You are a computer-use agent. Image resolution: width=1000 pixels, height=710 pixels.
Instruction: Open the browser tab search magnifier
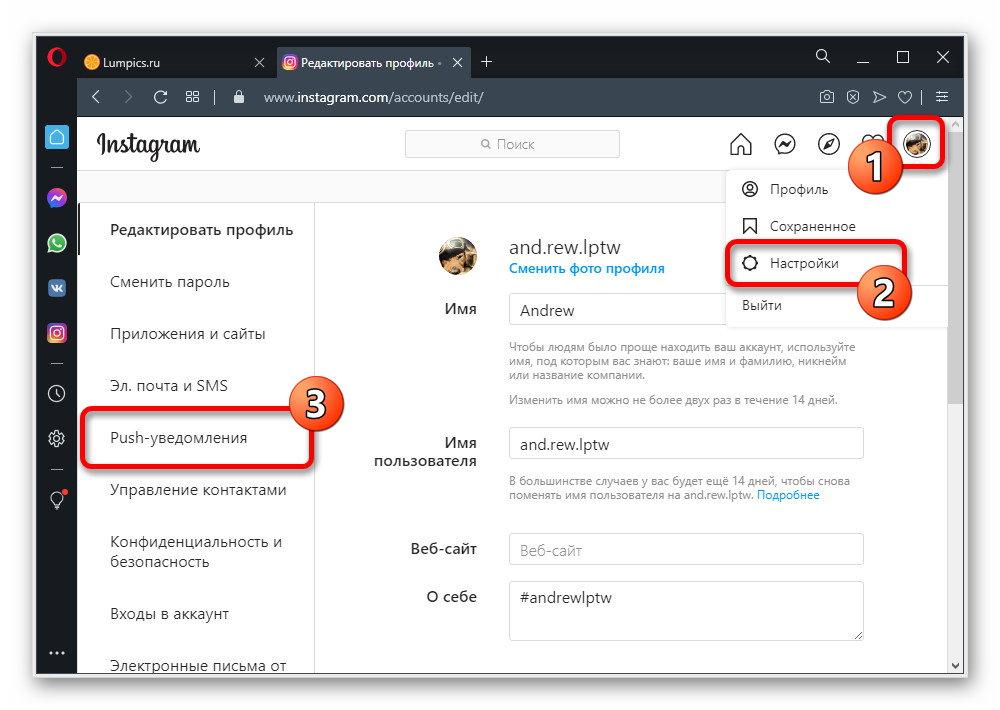point(823,57)
